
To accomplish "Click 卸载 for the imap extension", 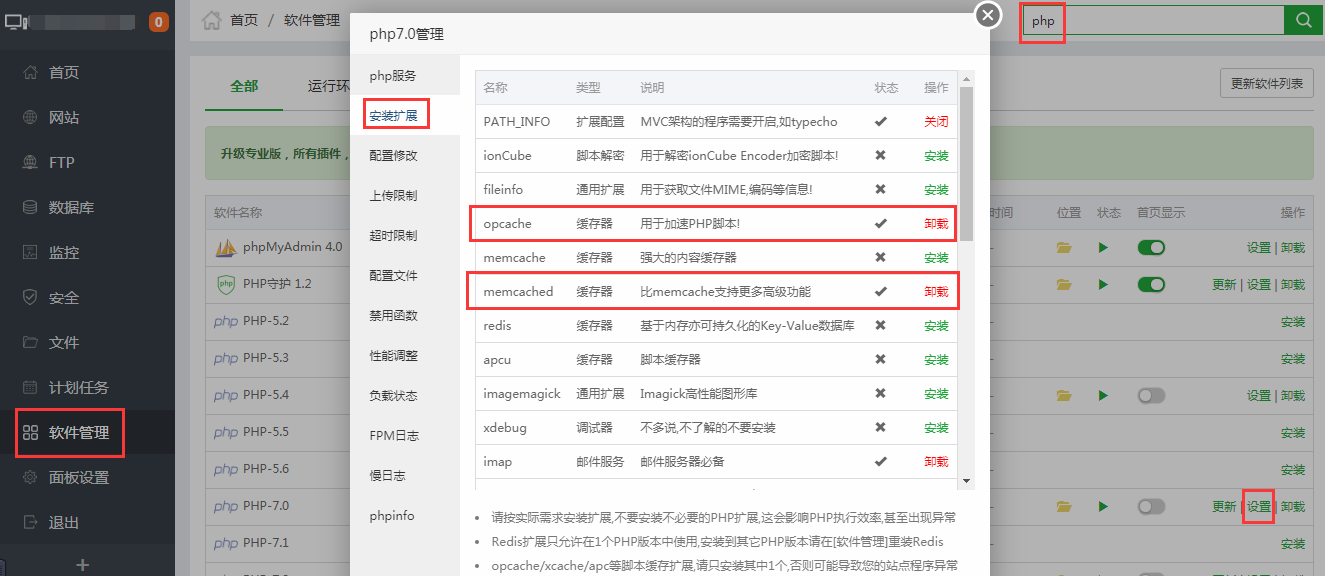I will 936,462.
